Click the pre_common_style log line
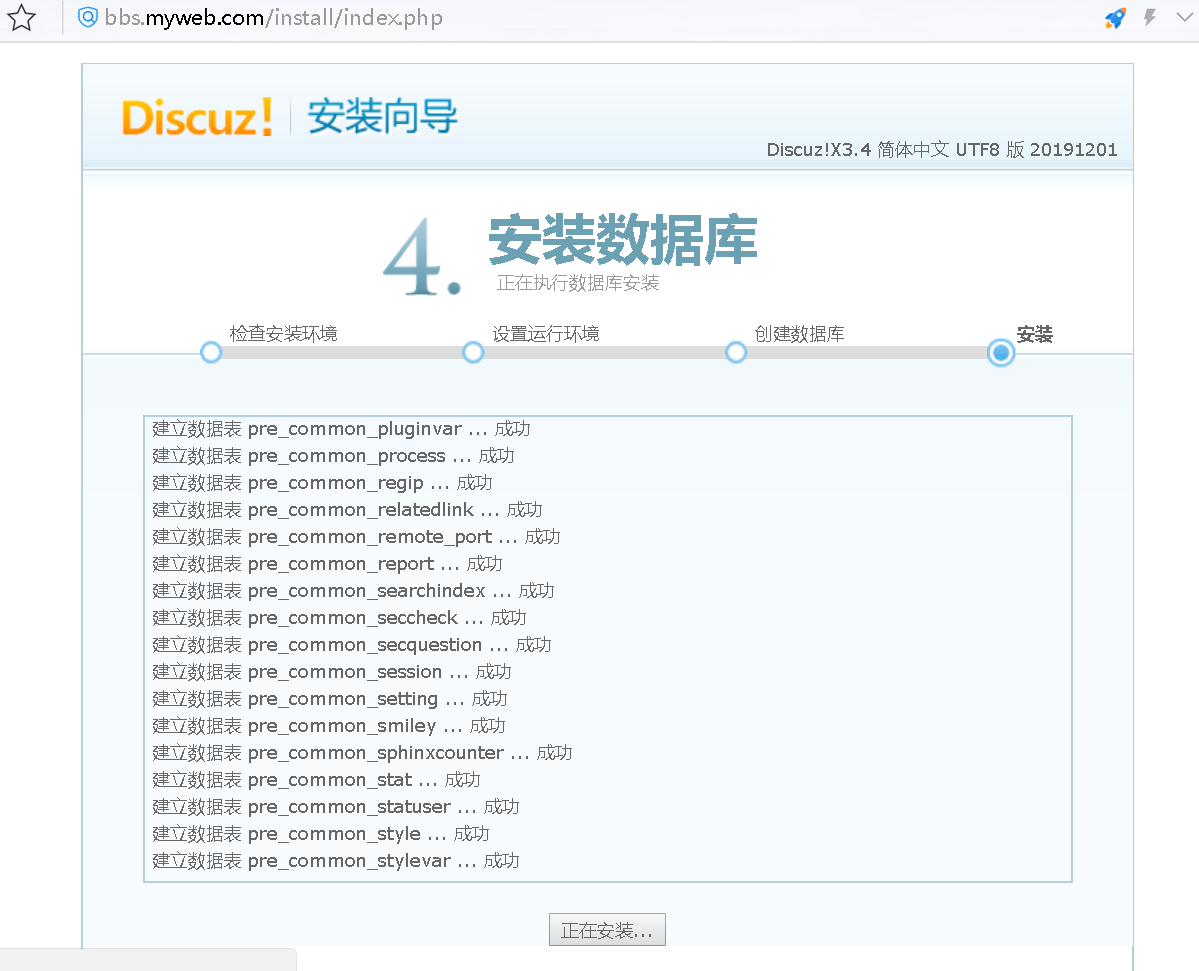The image size is (1199, 971). [321, 834]
